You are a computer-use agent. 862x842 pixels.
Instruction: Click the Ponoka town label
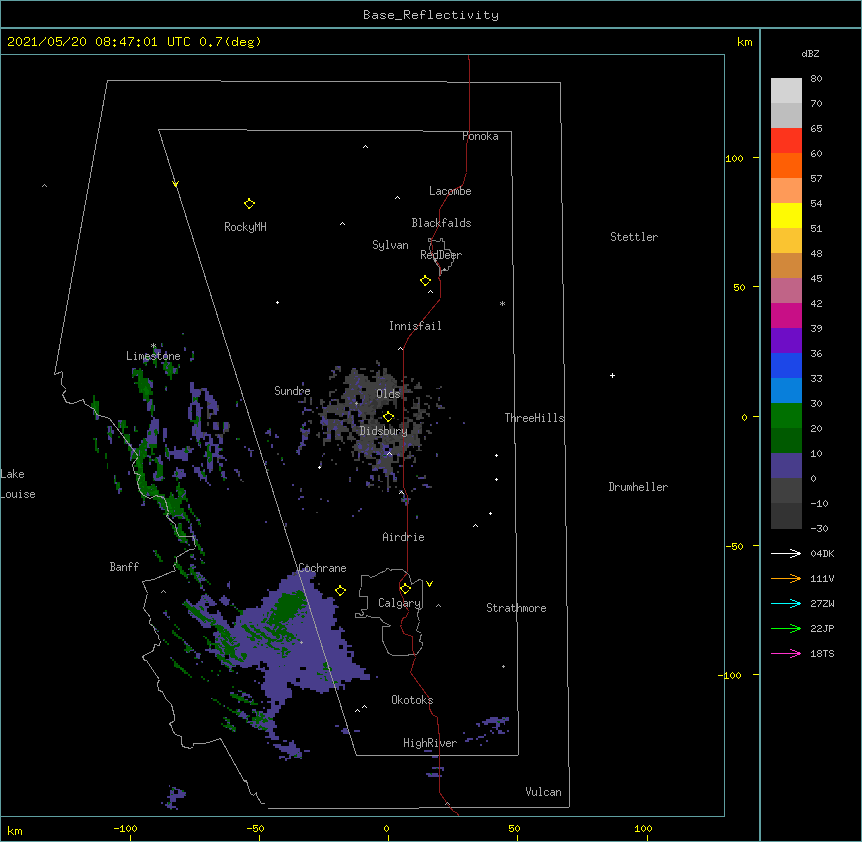pyautogui.click(x=480, y=136)
